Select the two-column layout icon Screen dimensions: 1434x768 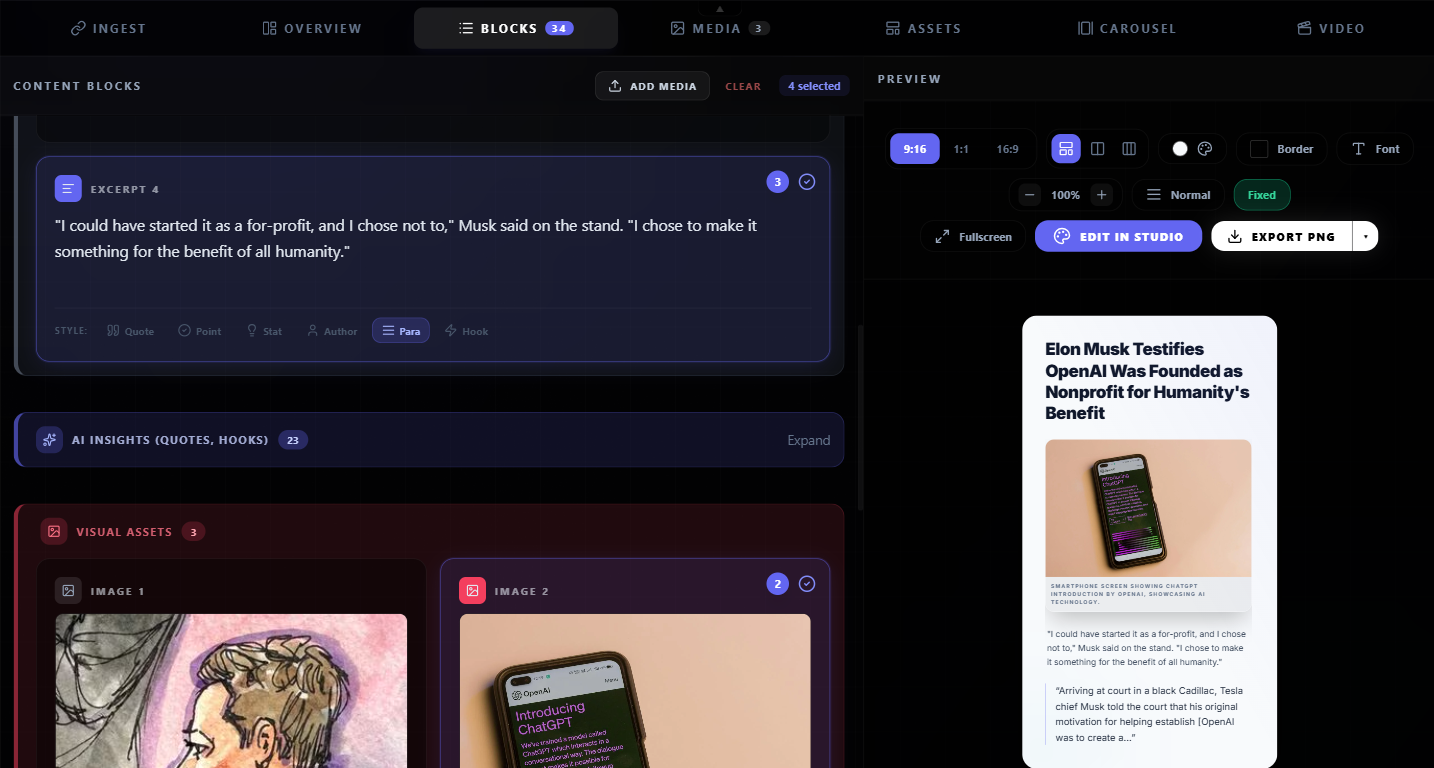(x=1098, y=149)
